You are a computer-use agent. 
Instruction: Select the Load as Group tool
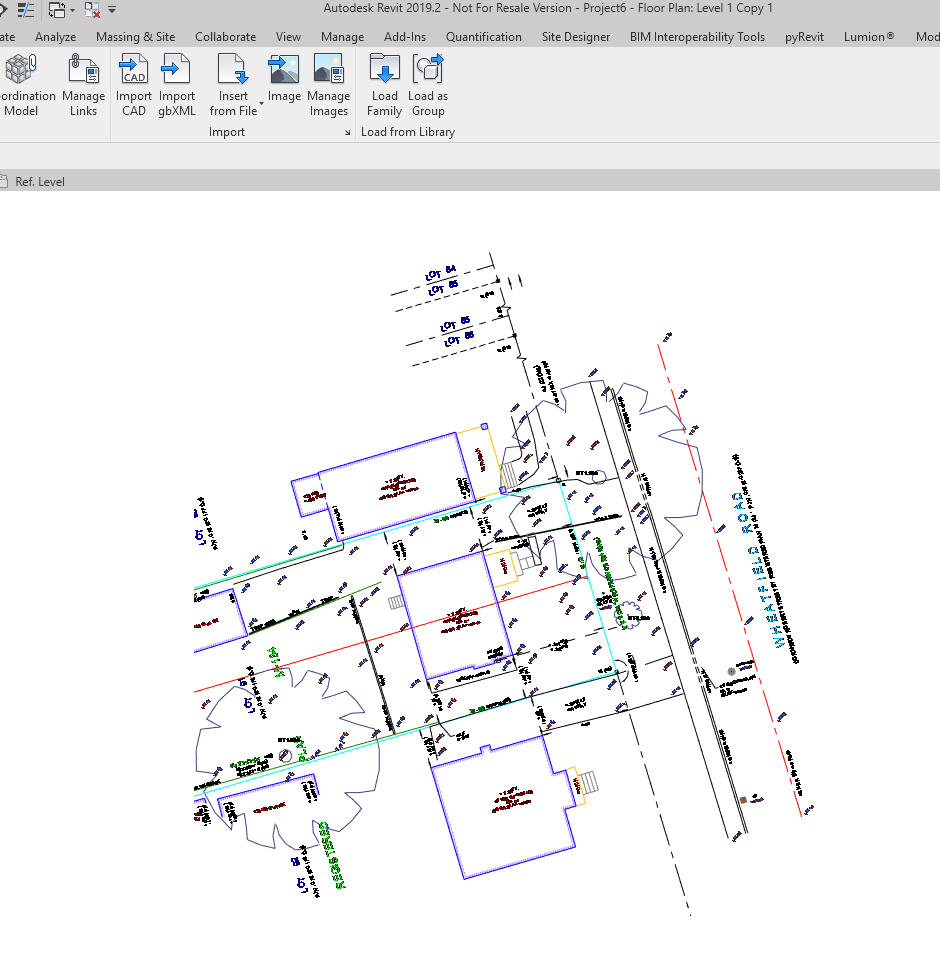pos(428,85)
